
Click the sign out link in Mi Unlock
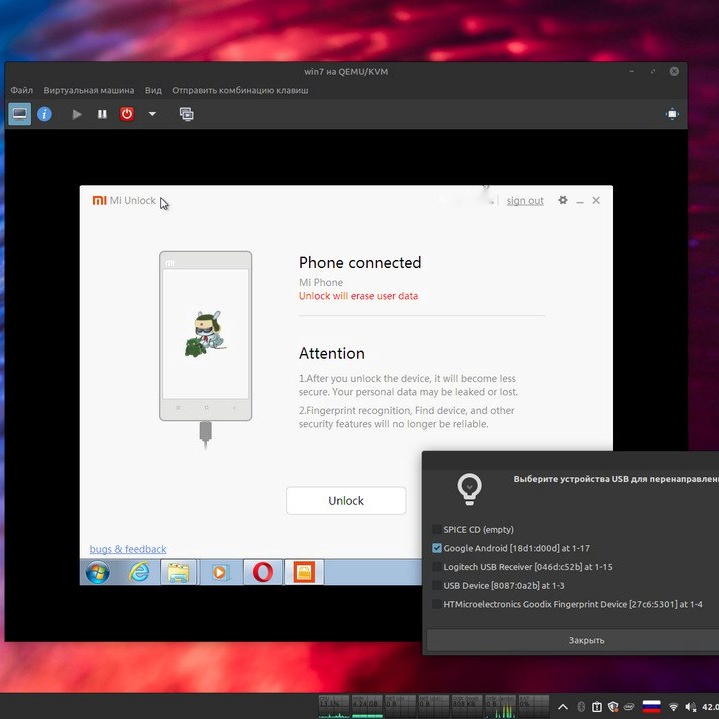tap(525, 200)
